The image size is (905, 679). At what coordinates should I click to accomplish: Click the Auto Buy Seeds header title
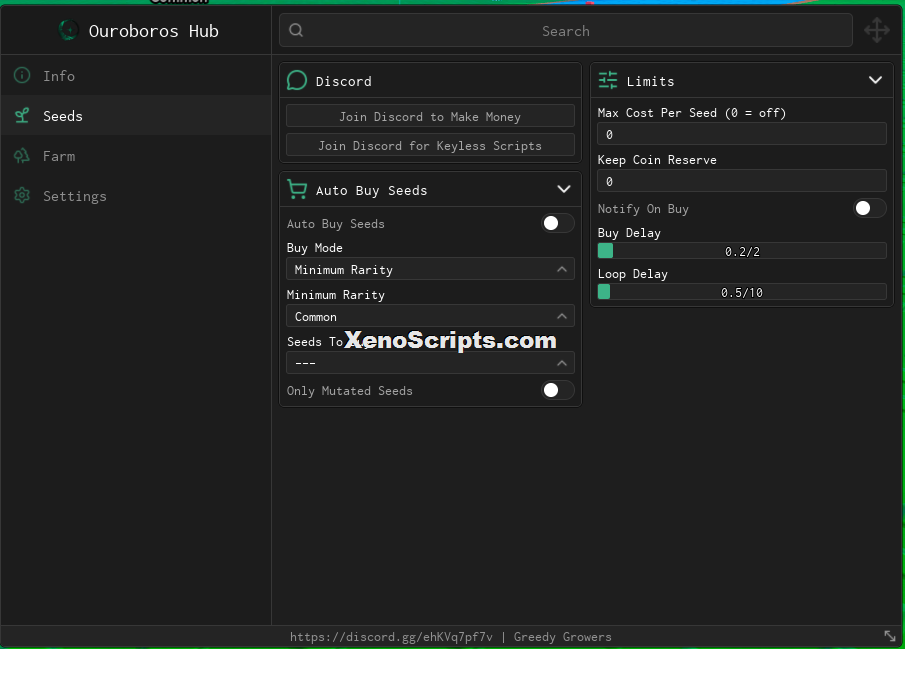coord(371,191)
